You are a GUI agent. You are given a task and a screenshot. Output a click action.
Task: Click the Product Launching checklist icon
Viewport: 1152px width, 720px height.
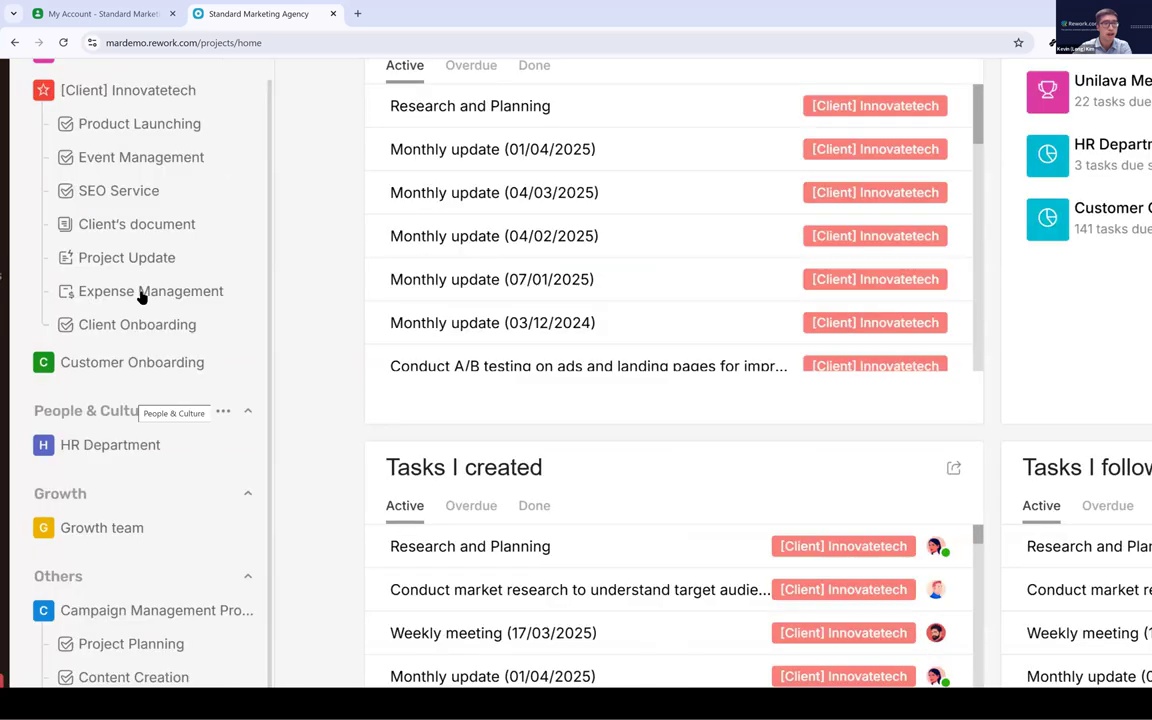pos(65,124)
